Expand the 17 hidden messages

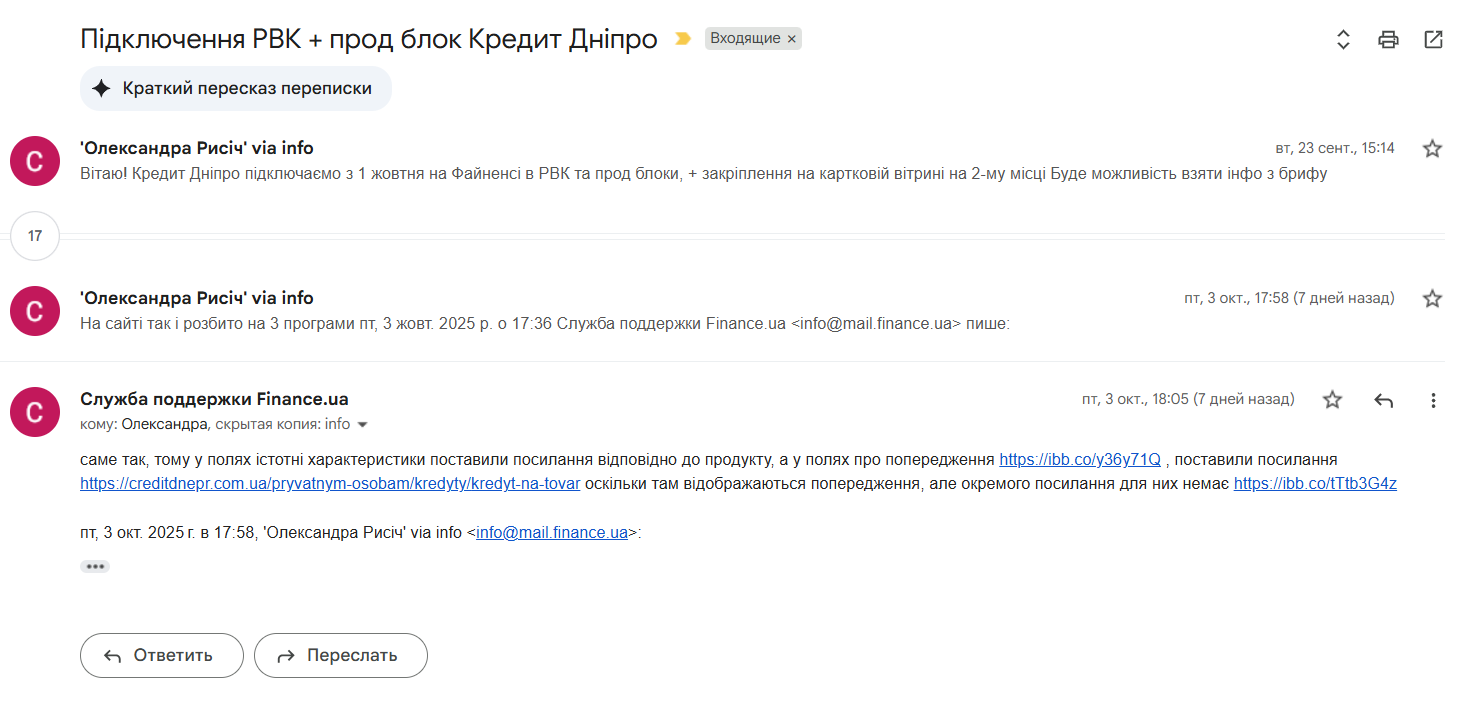(35, 237)
